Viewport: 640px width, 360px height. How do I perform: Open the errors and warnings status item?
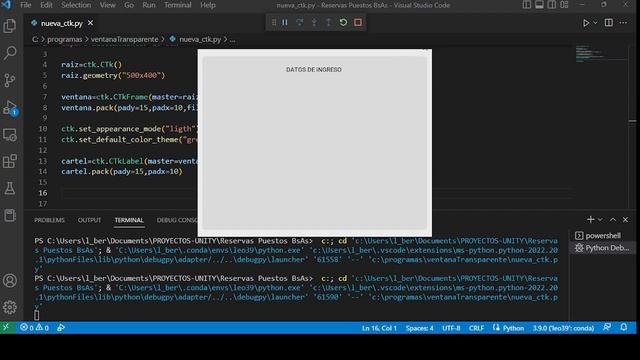click(x=34, y=328)
